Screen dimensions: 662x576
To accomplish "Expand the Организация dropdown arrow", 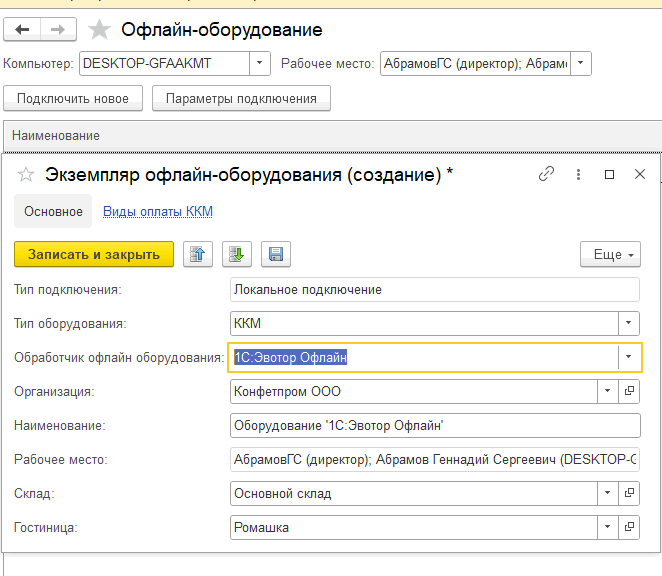I will click(608, 391).
